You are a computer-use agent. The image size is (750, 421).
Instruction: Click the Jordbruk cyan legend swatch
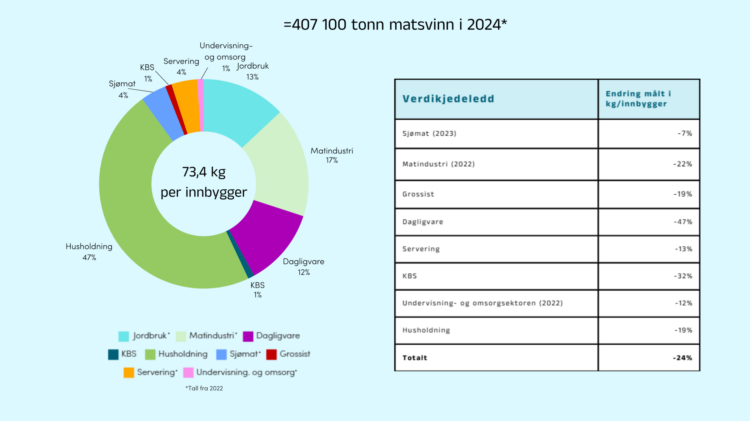[x=124, y=337]
